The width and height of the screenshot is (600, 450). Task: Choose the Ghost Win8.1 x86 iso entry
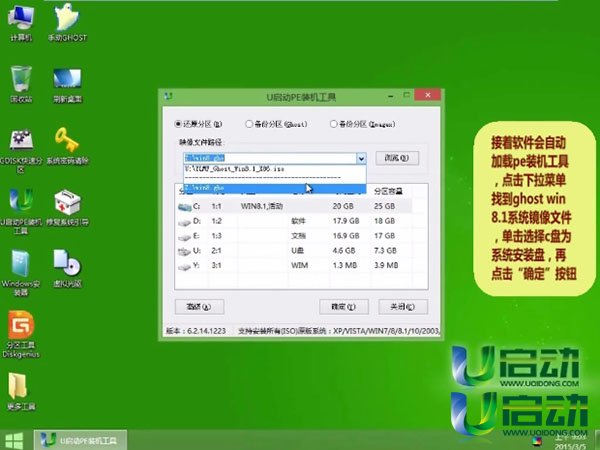tap(275, 169)
